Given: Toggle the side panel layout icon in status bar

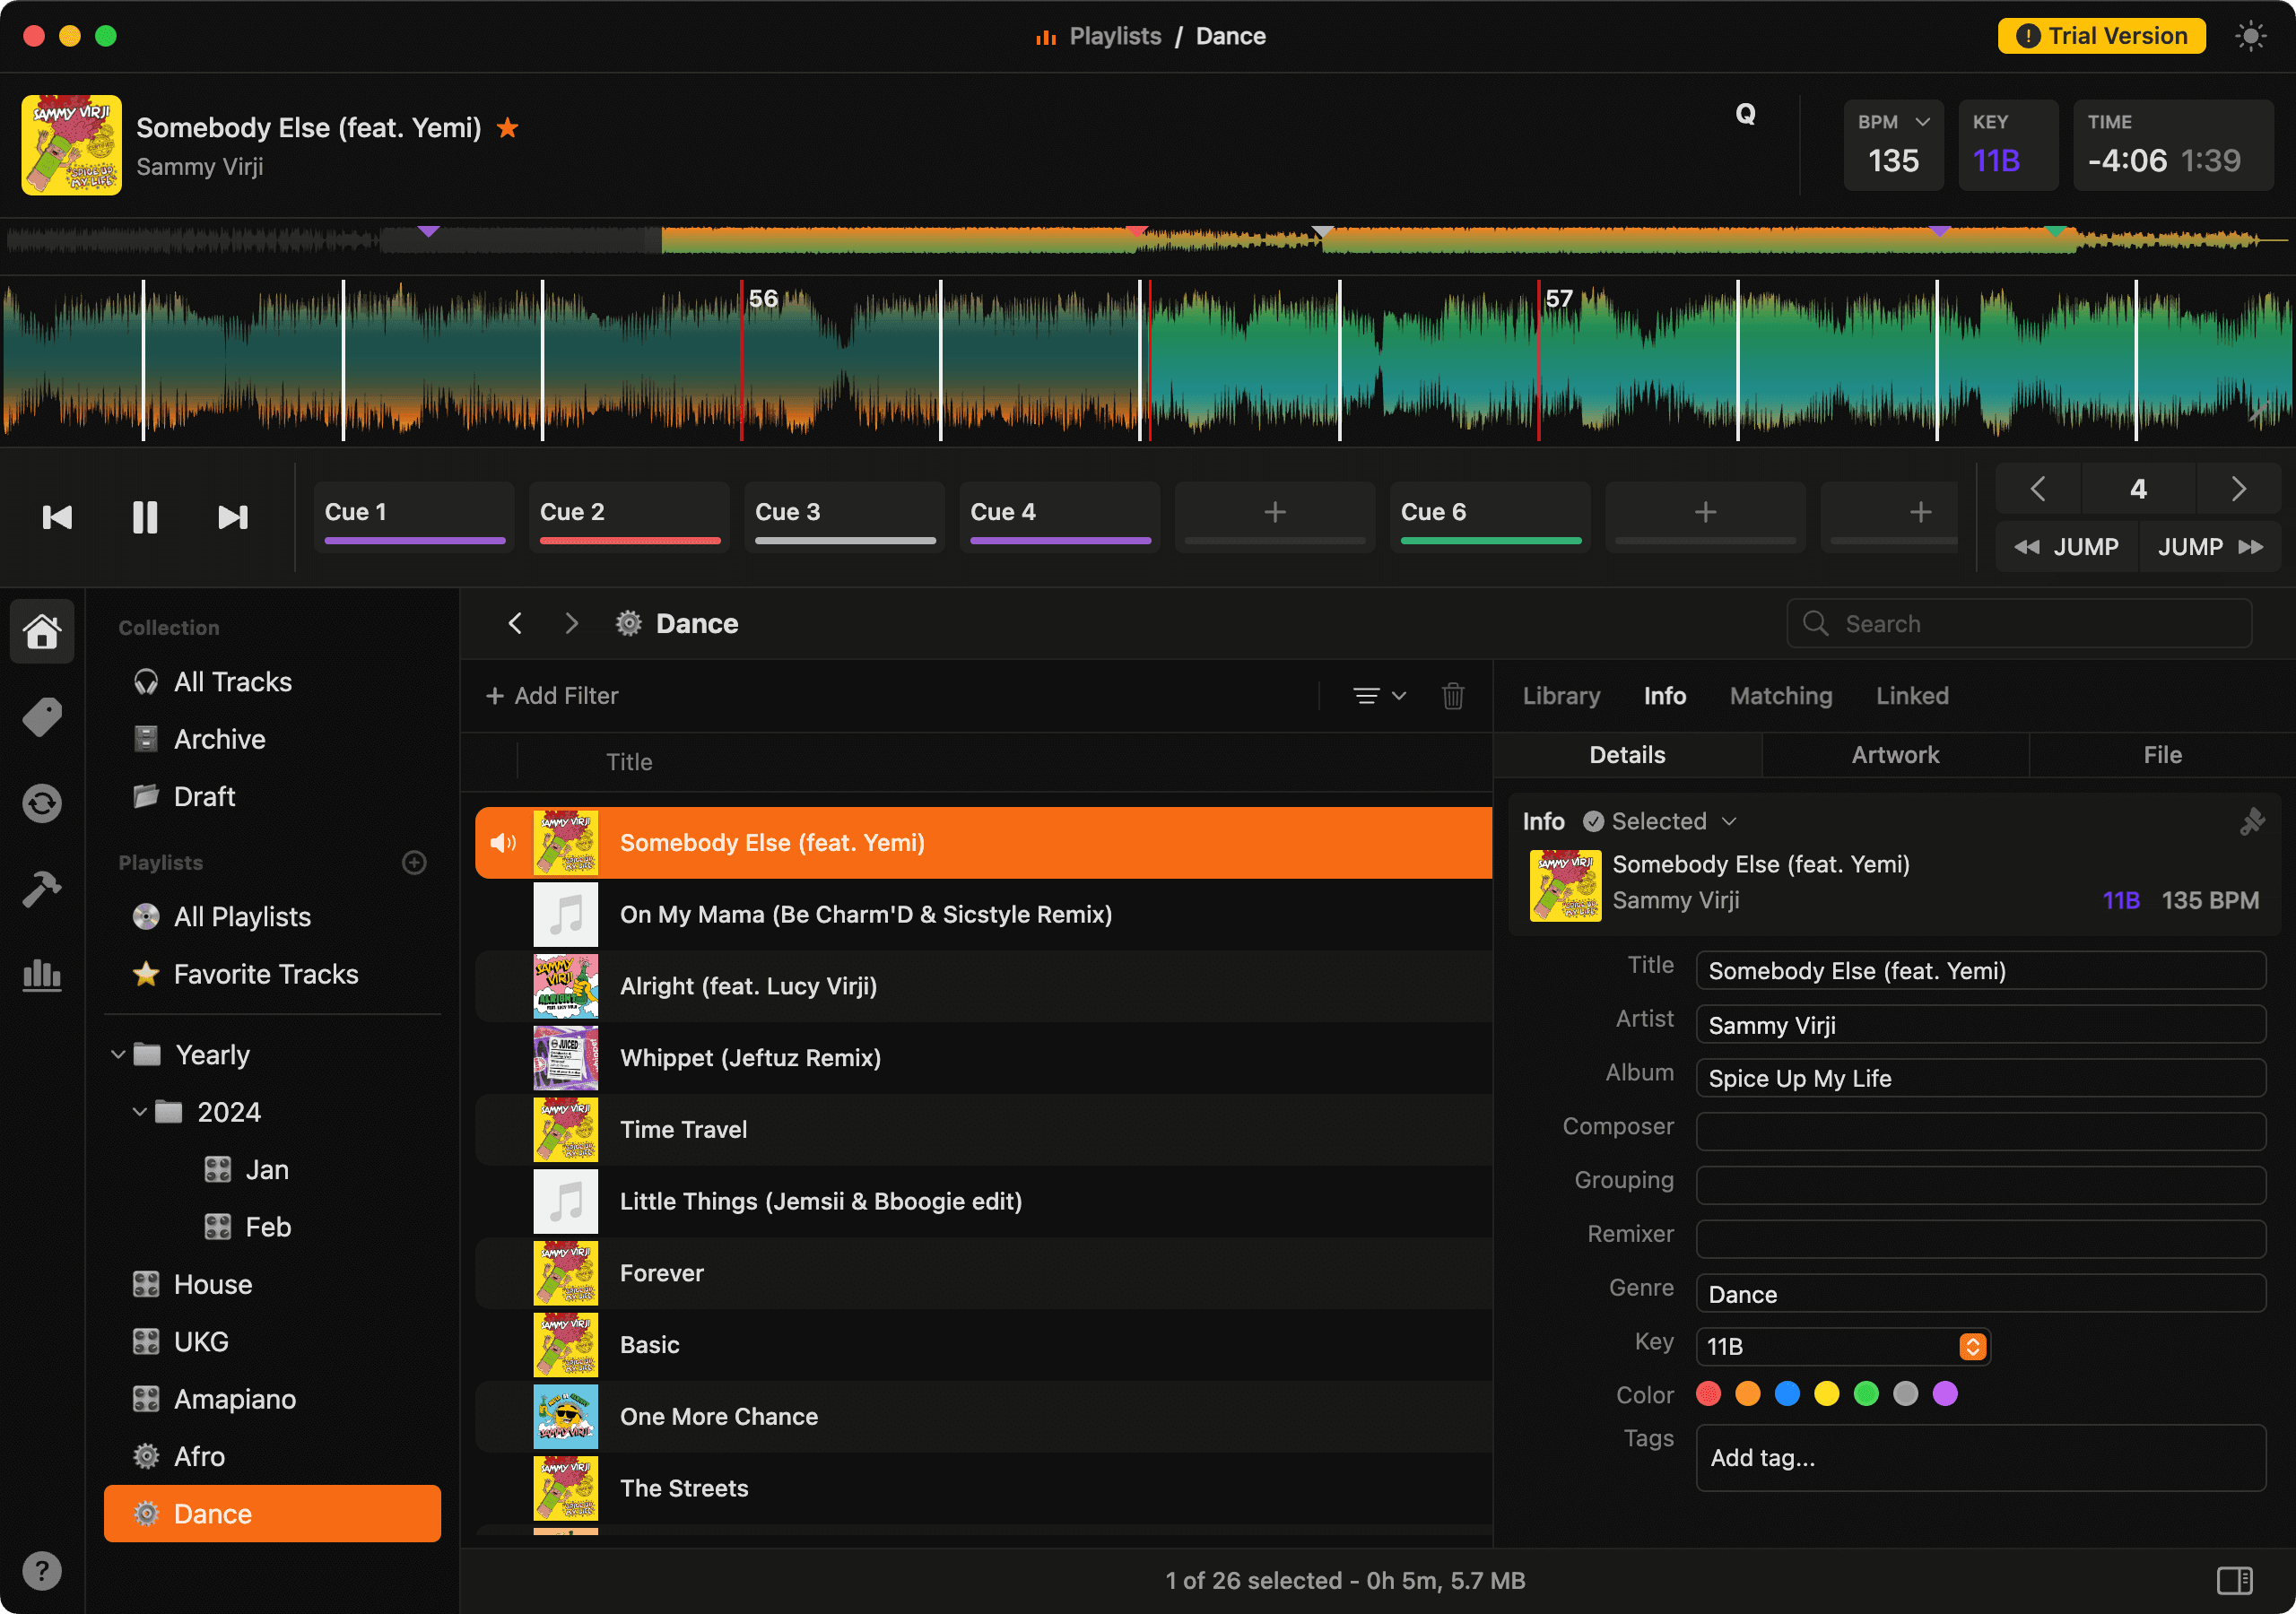Looking at the screenshot, I should point(2234,1580).
